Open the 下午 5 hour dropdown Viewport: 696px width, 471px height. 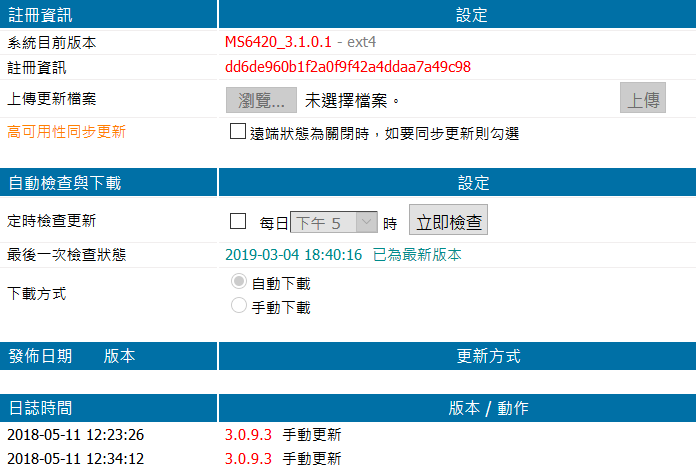click(x=333, y=223)
